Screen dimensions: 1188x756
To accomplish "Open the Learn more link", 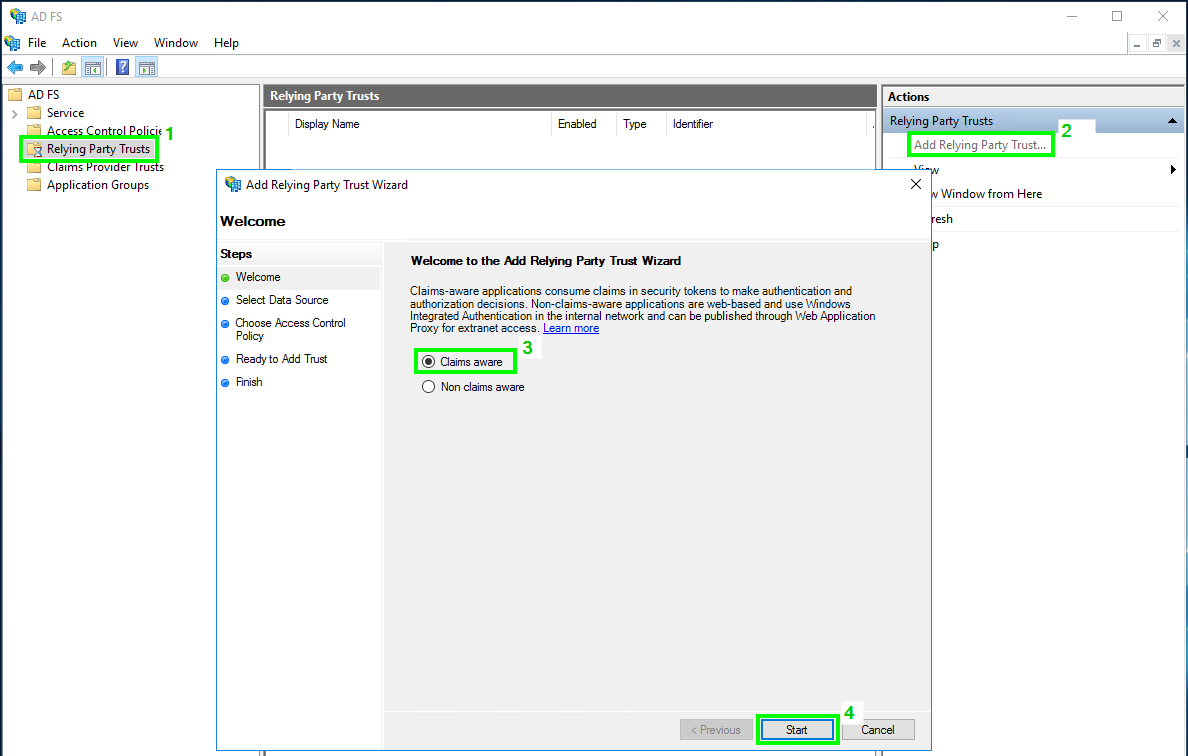I will [x=571, y=329].
